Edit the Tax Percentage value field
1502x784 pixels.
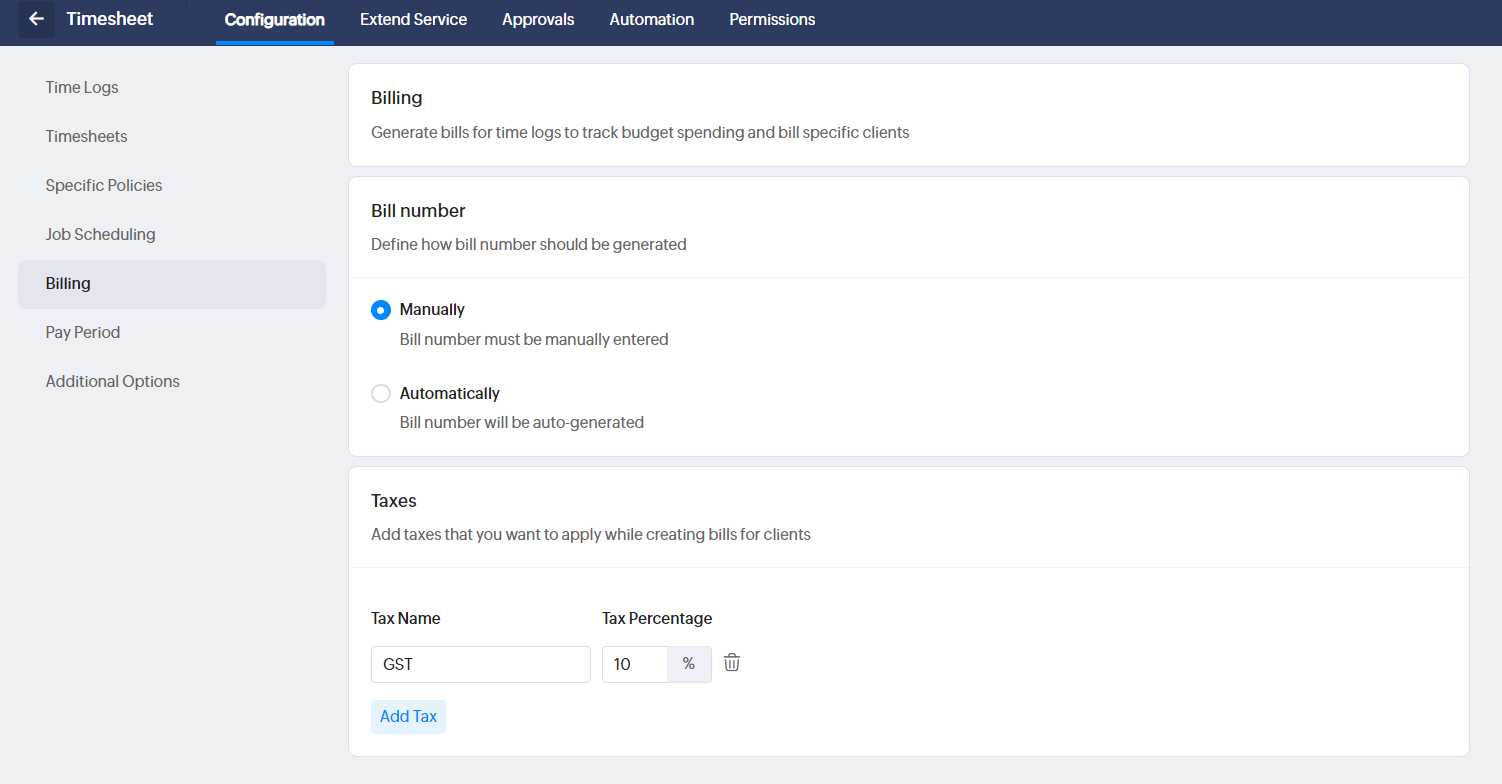pos(635,664)
